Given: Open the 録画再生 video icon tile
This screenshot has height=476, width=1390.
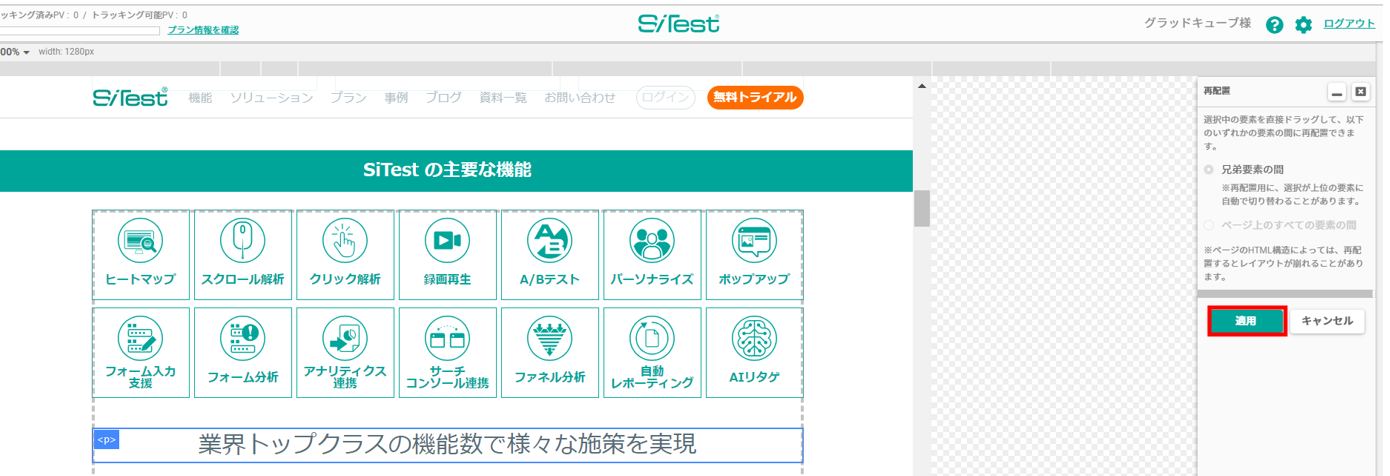Looking at the screenshot, I should [x=447, y=255].
